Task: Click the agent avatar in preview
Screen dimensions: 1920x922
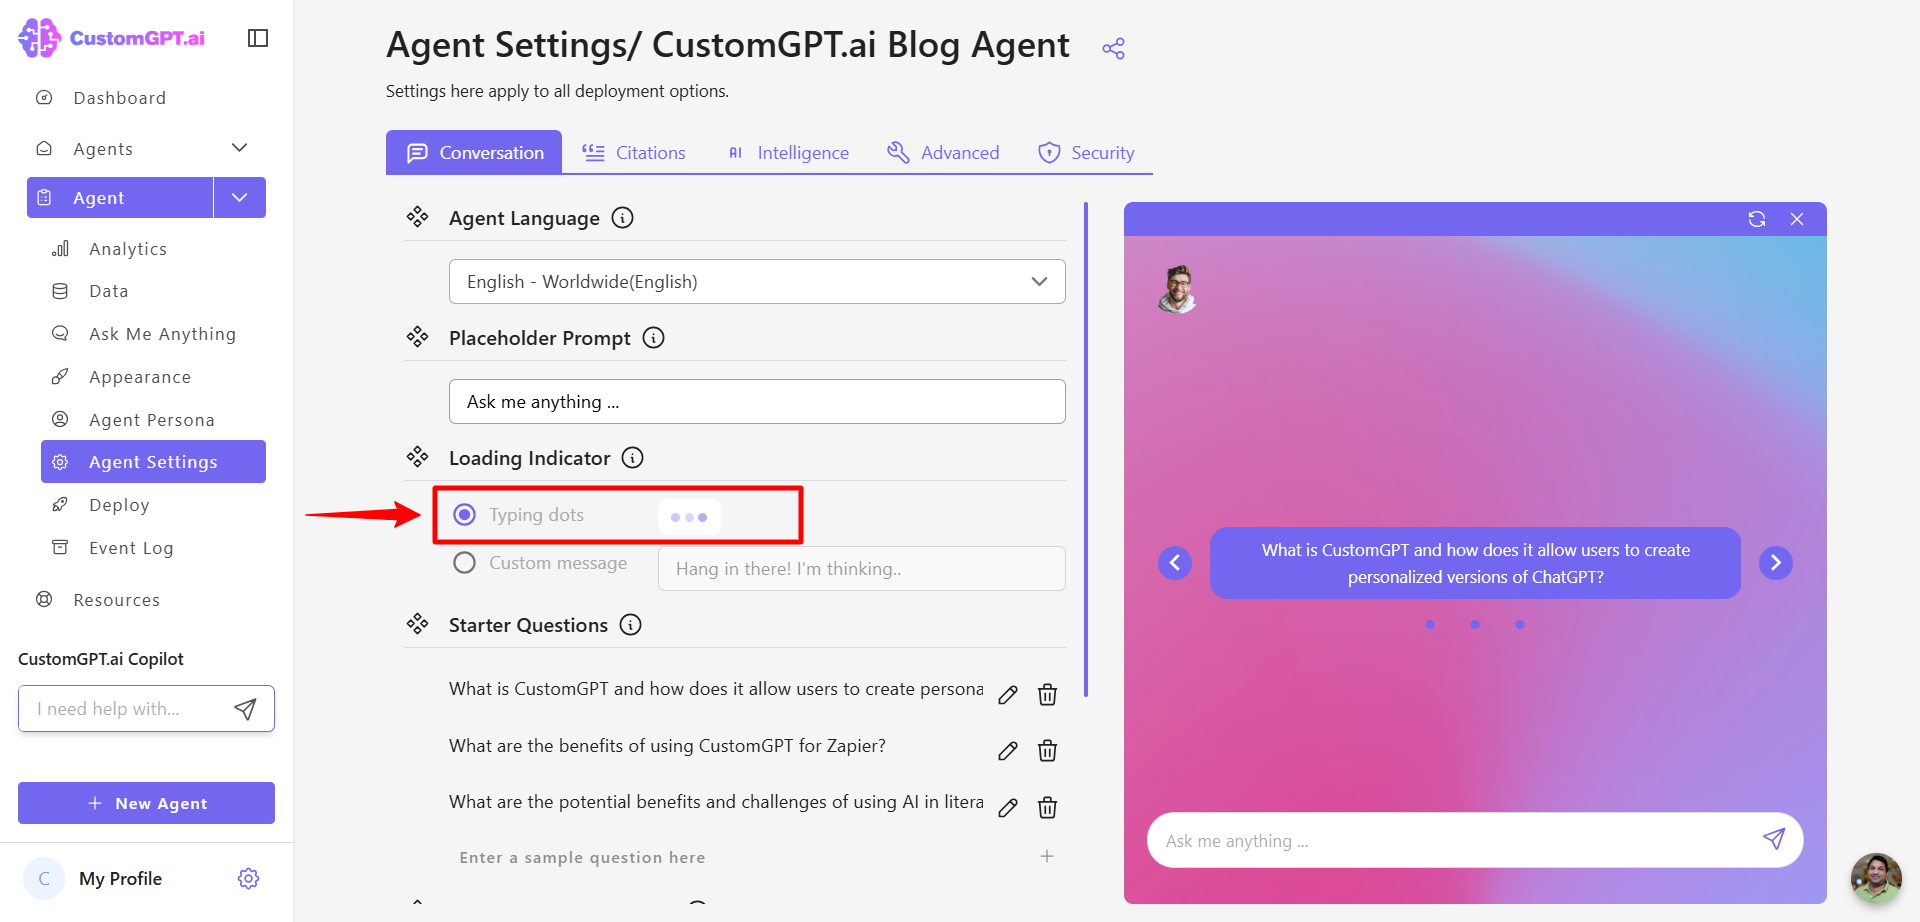Action: pyautogui.click(x=1178, y=290)
